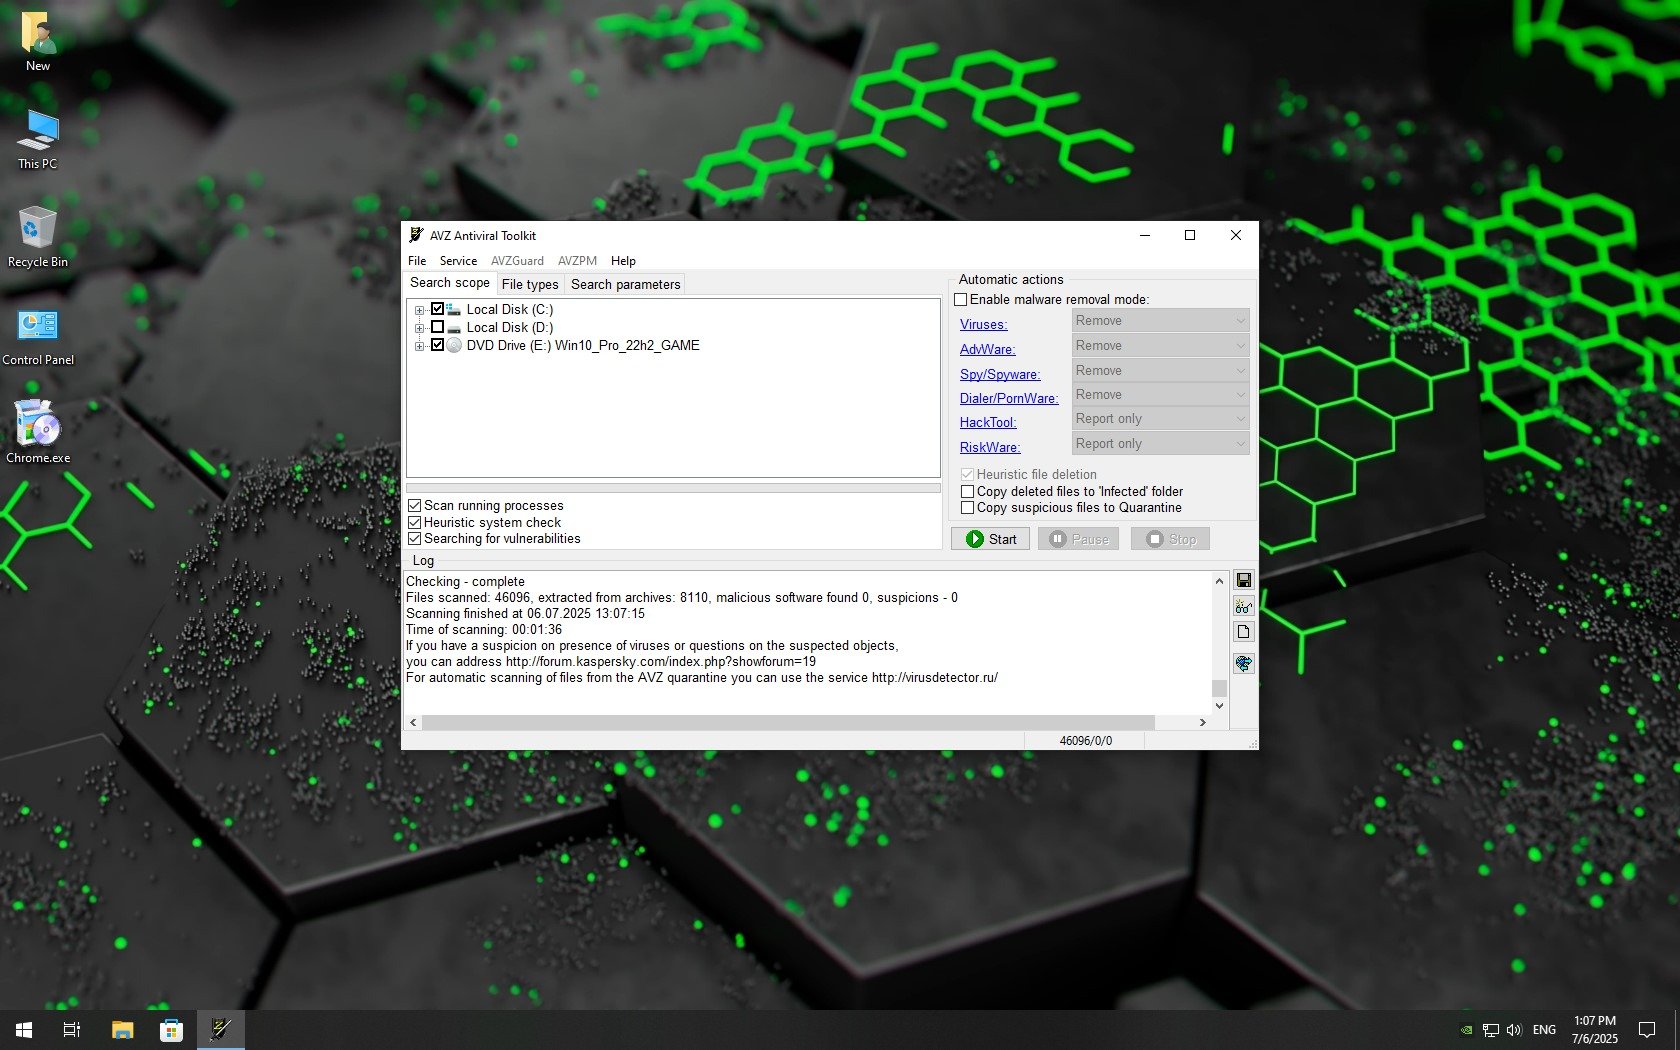Screen dimensions: 1680x1050
Task: Click the NVIDIA tray icon
Action: coord(1466,1030)
